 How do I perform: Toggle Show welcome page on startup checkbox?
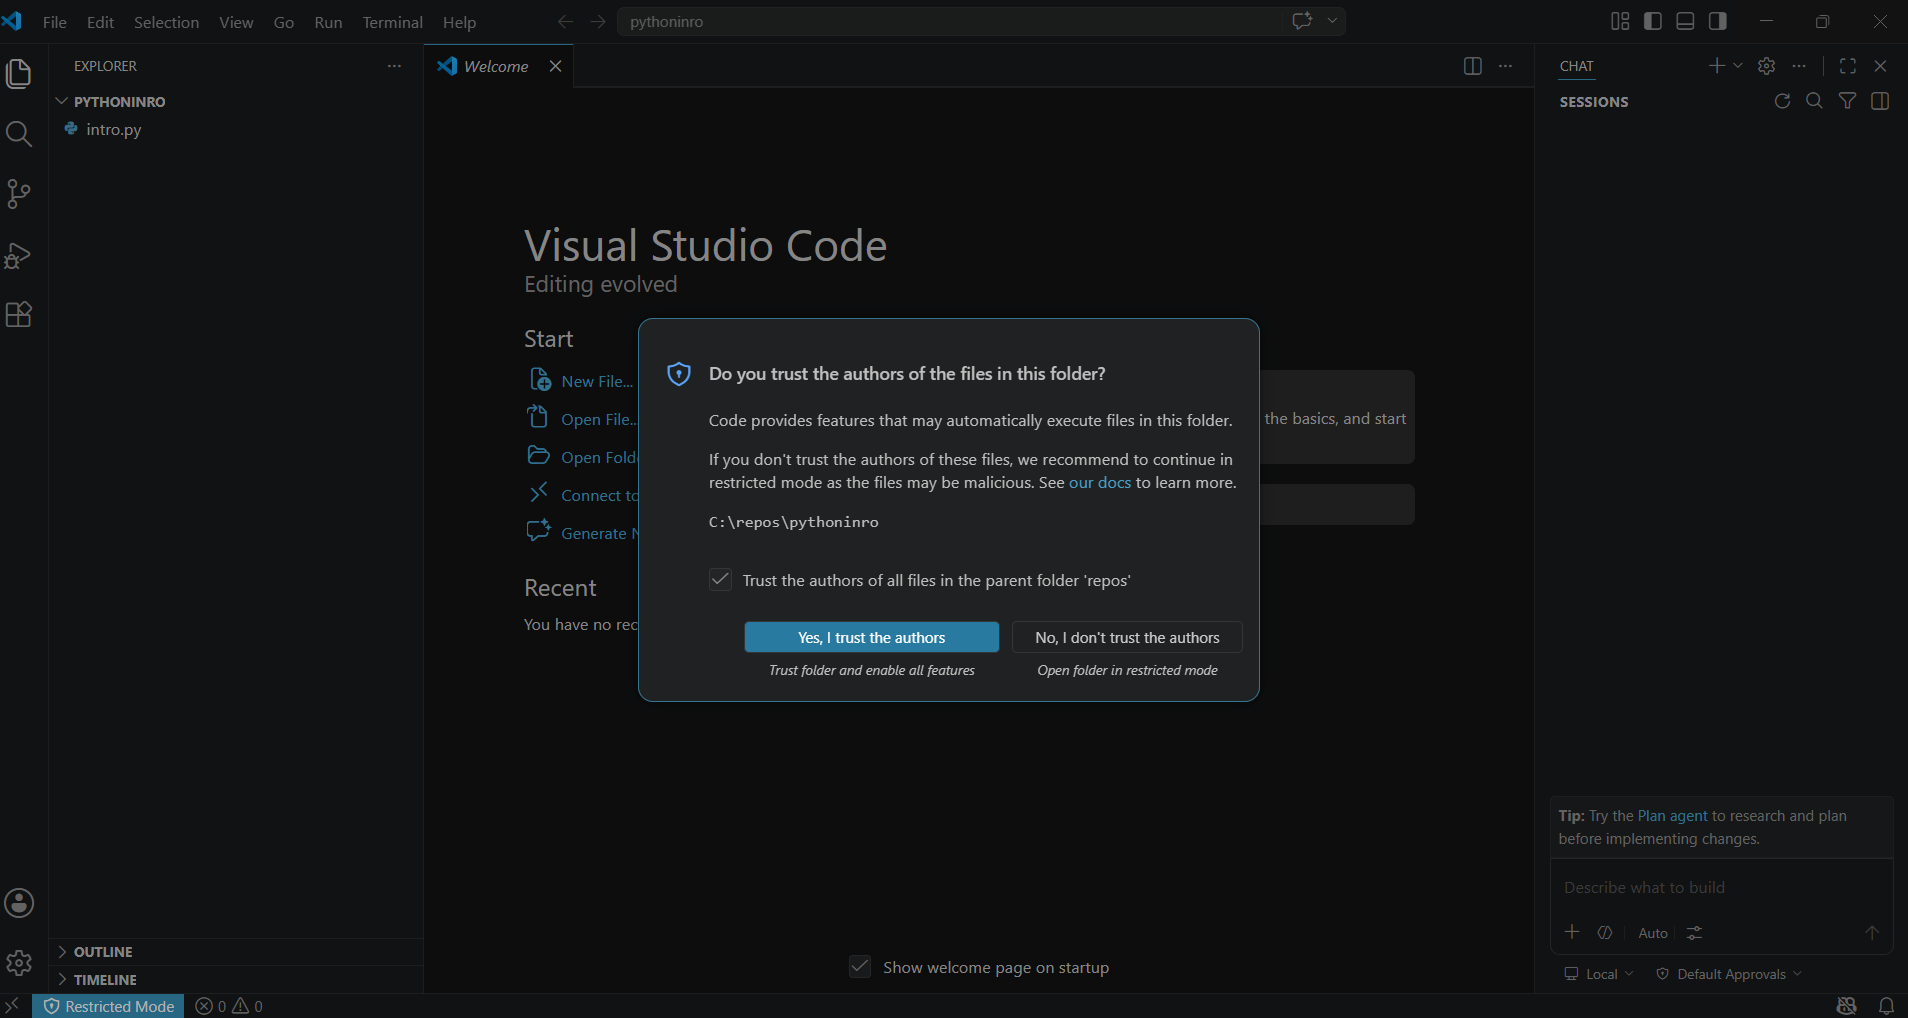point(860,966)
